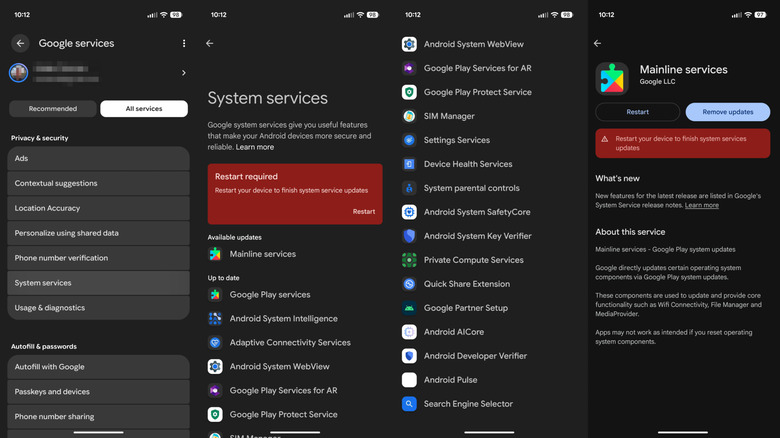Tap Device Health Services icon
780x438 pixels.
[409, 164]
